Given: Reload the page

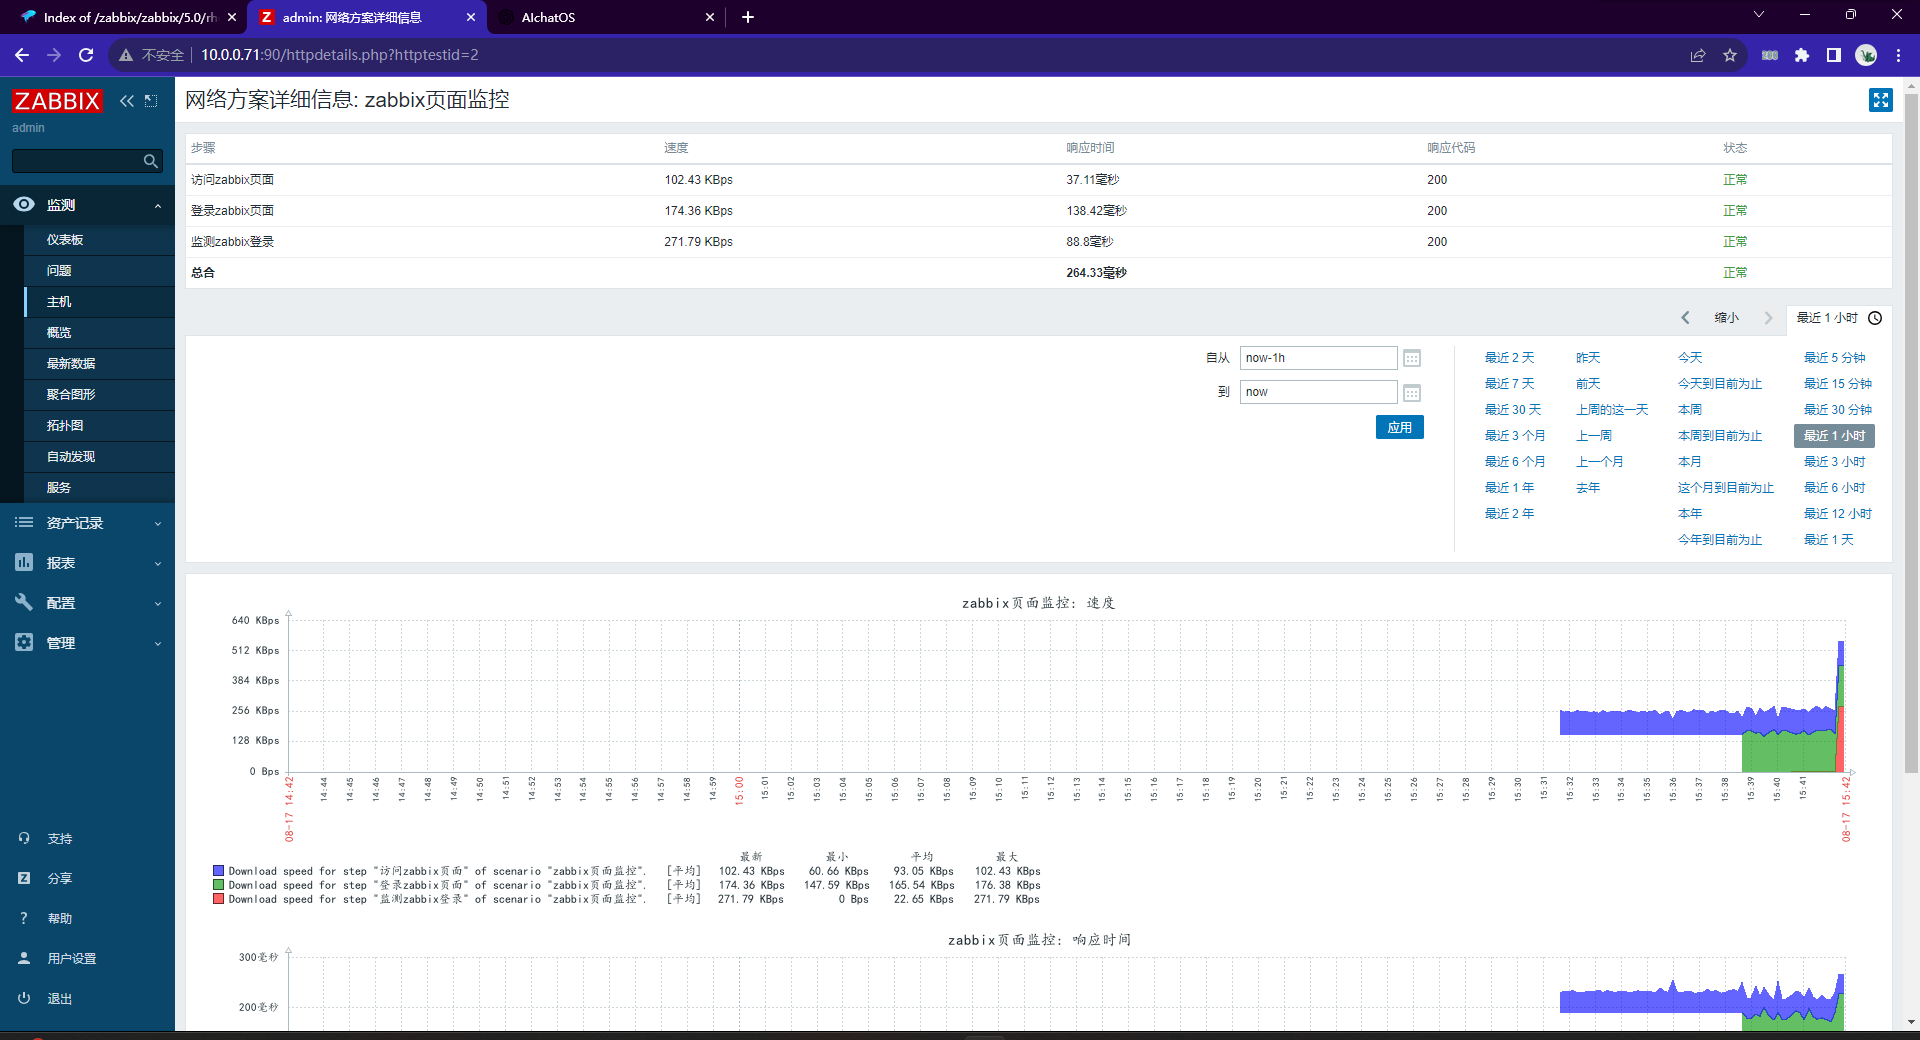Looking at the screenshot, I should (x=86, y=55).
